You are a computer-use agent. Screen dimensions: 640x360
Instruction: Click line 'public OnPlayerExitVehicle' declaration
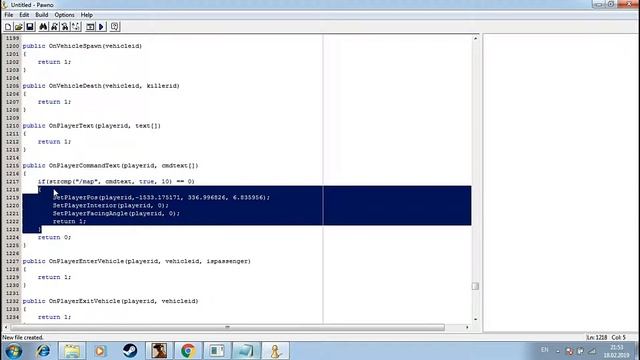tap(110, 301)
